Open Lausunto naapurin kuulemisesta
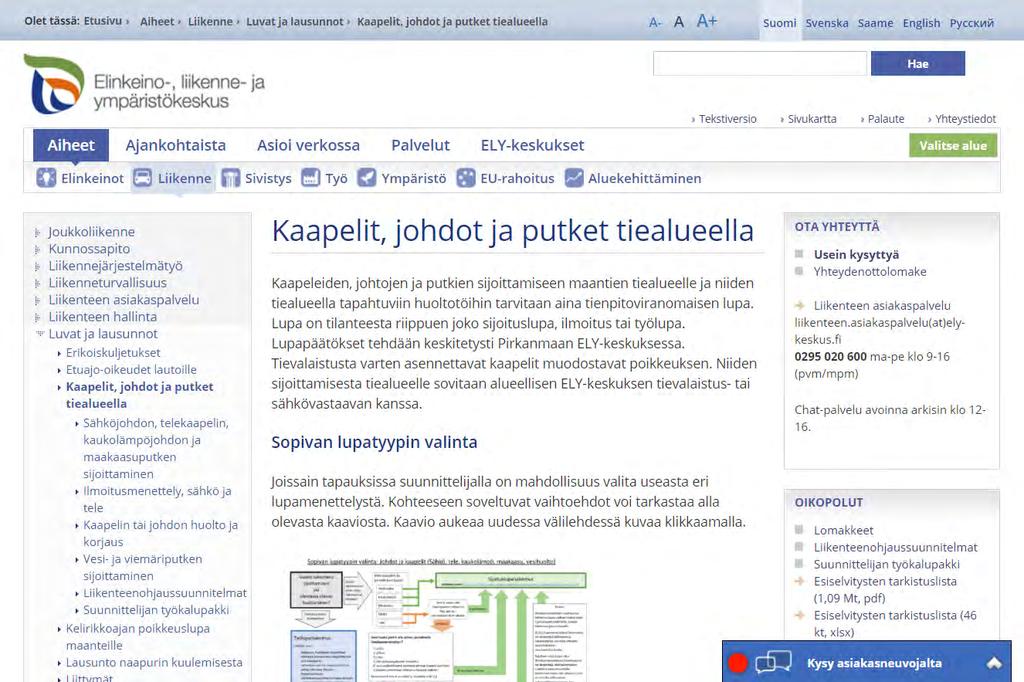Viewport: 1024px width, 682px height. coord(154,662)
